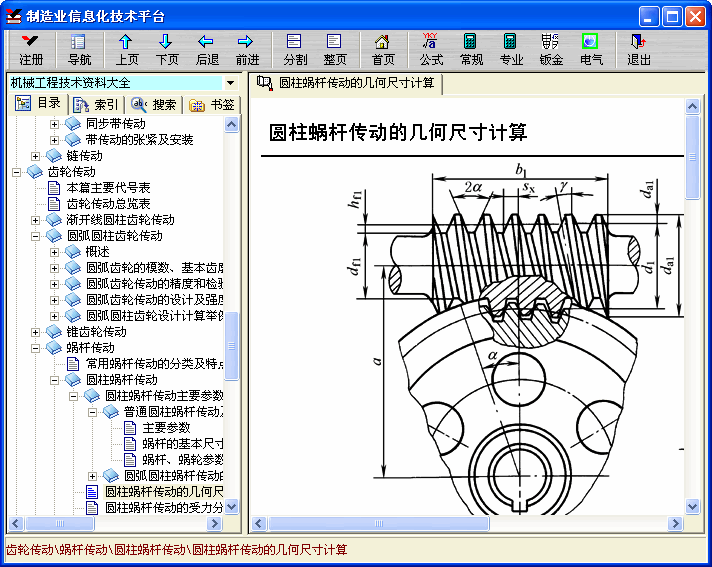Expand the 锥齿轮传动 tree node
The width and height of the screenshot is (712, 567).
pos(37,332)
